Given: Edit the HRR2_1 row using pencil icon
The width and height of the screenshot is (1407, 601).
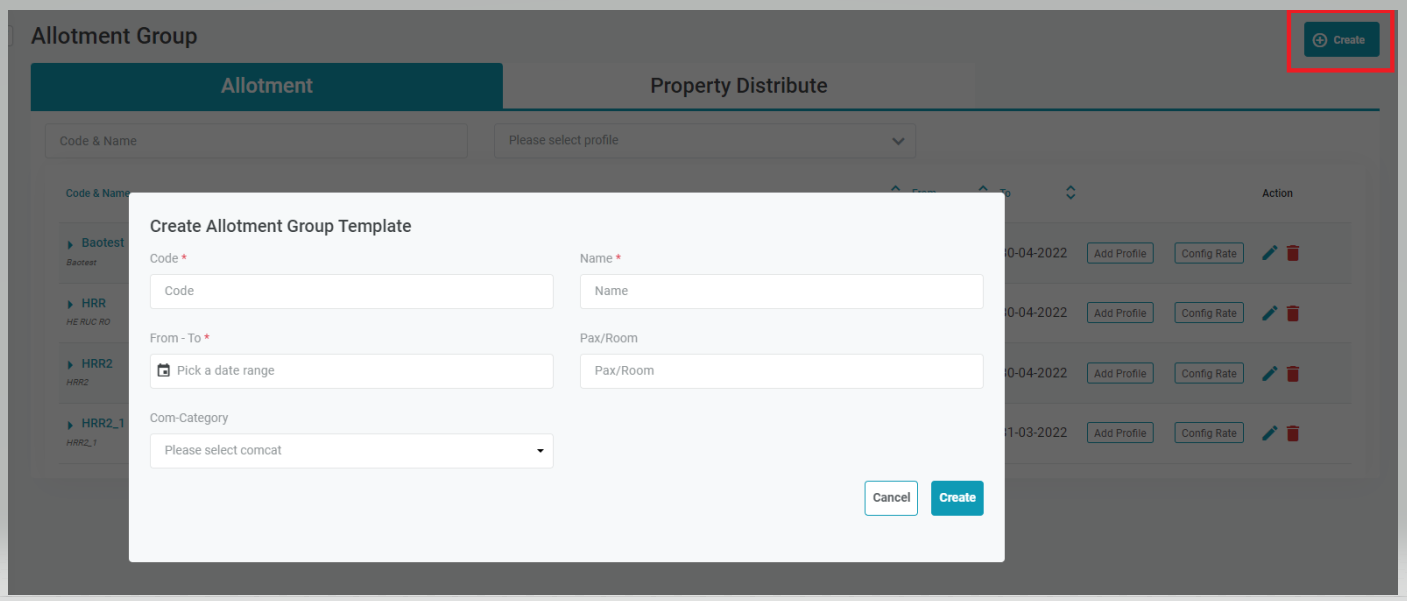Looking at the screenshot, I should [x=1270, y=433].
